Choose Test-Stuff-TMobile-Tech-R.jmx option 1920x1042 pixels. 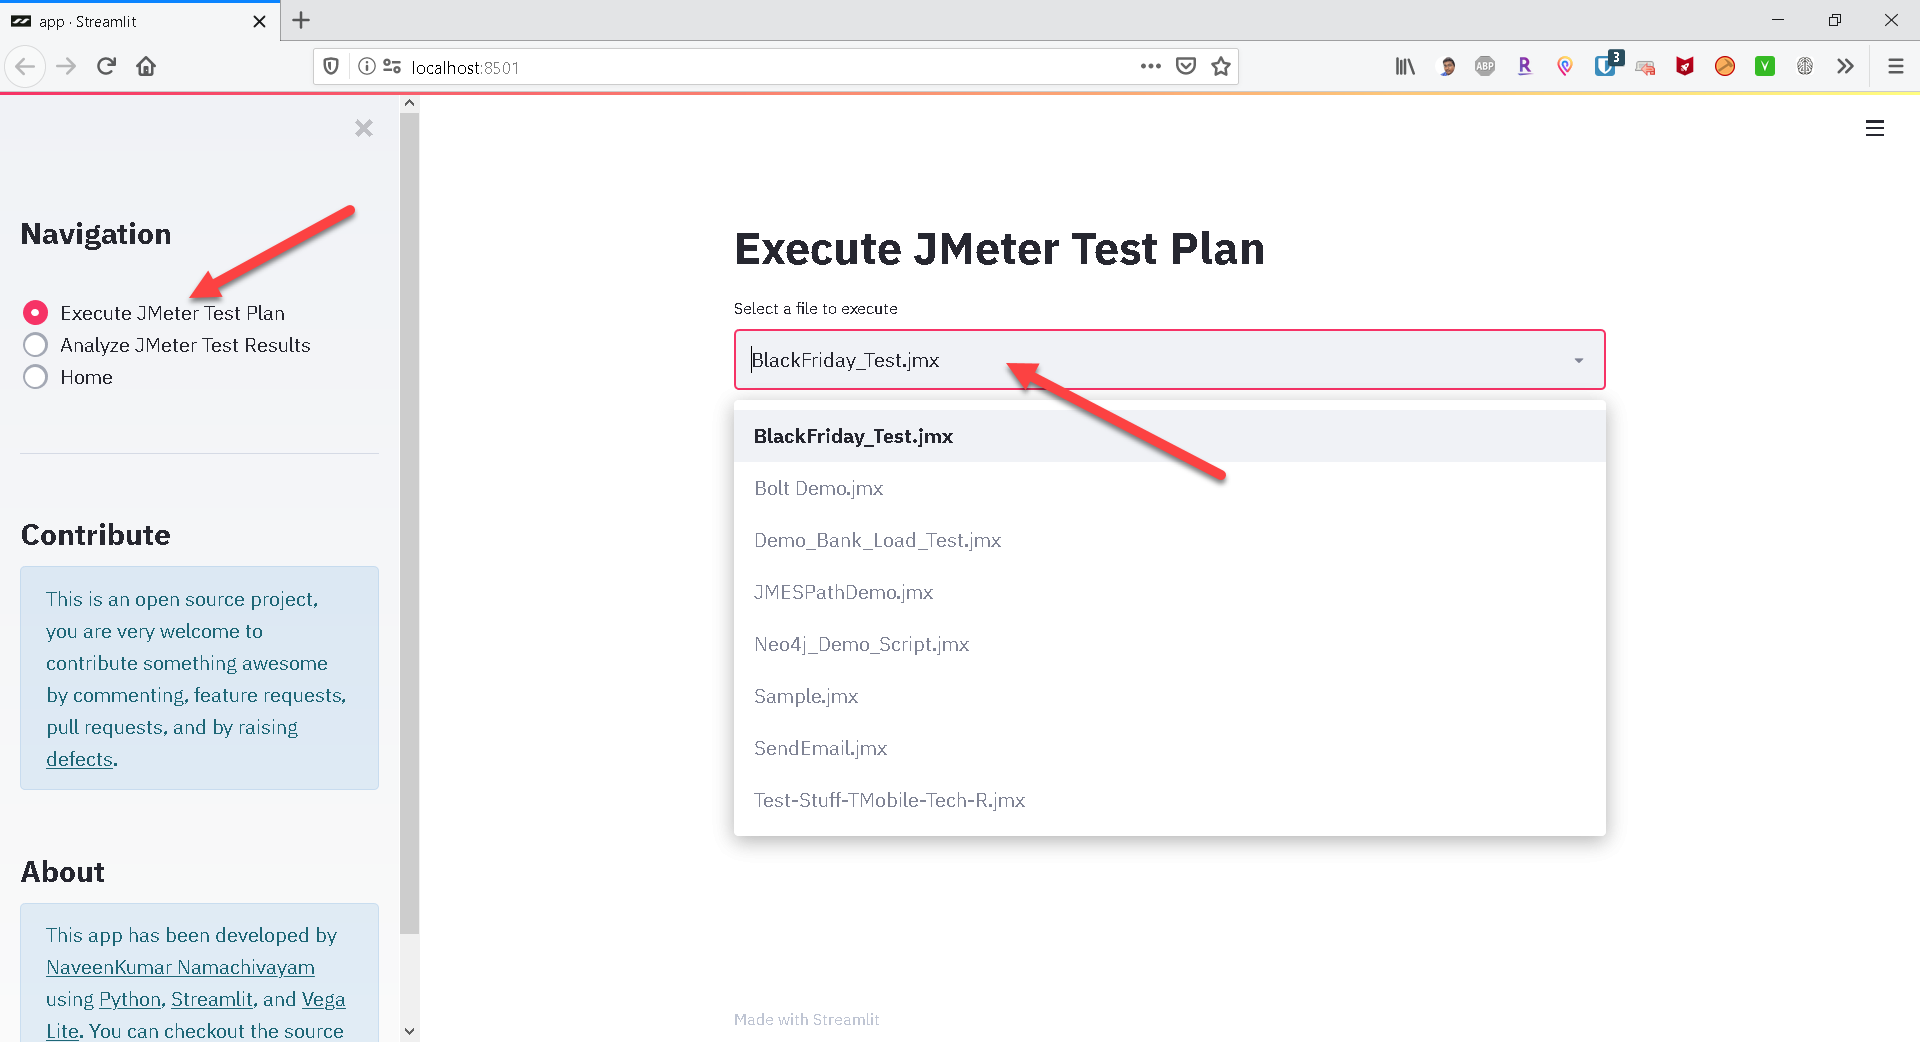[1169, 800]
